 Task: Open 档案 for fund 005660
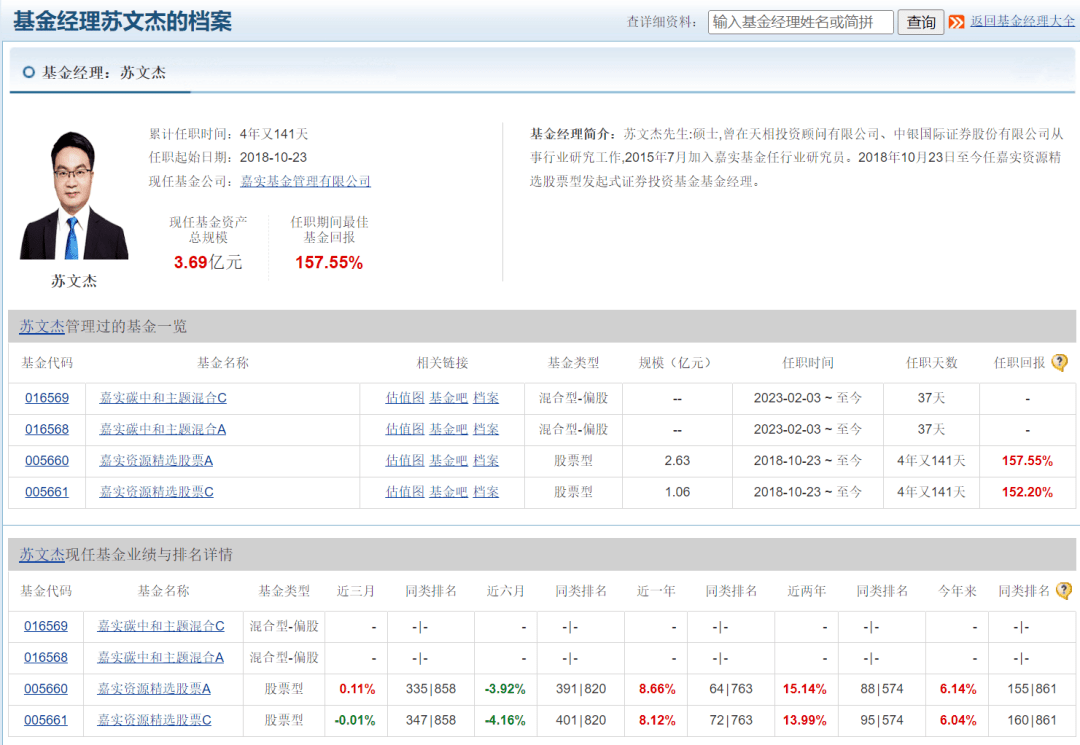[486, 461]
